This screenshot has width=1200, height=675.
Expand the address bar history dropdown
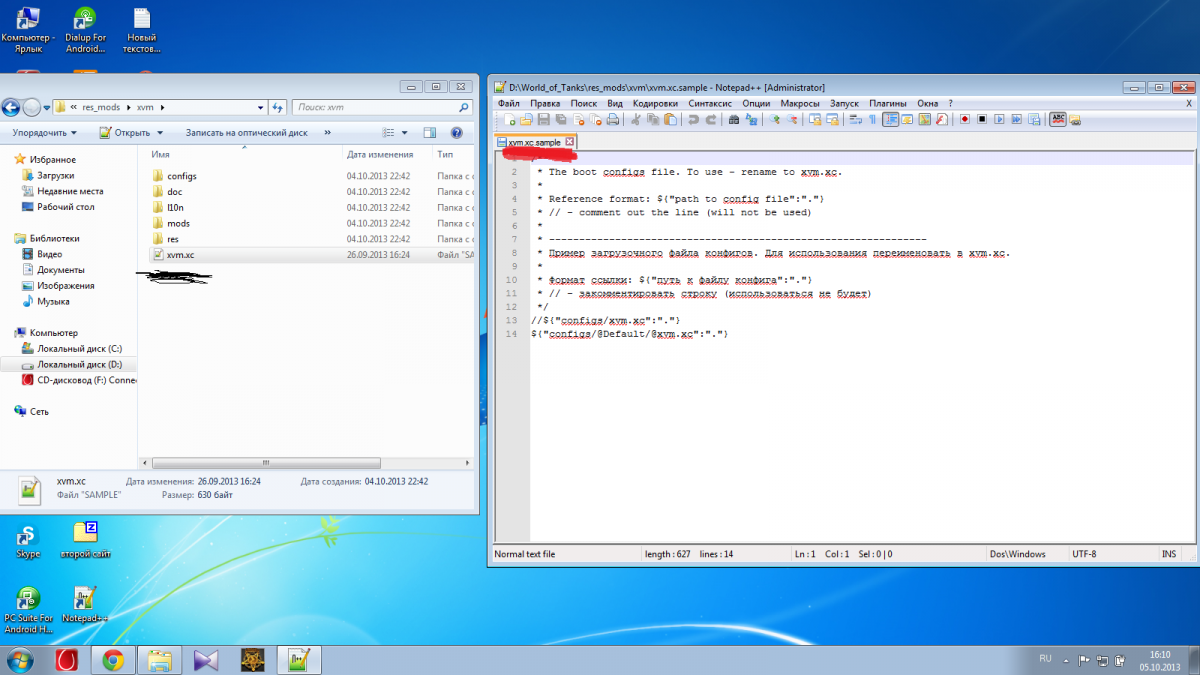261,107
